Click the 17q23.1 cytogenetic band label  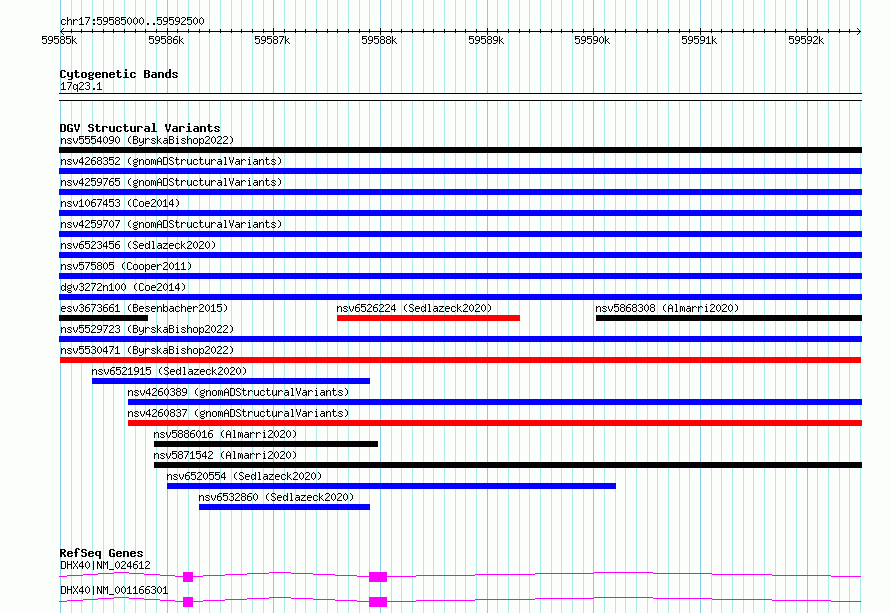click(81, 86)
